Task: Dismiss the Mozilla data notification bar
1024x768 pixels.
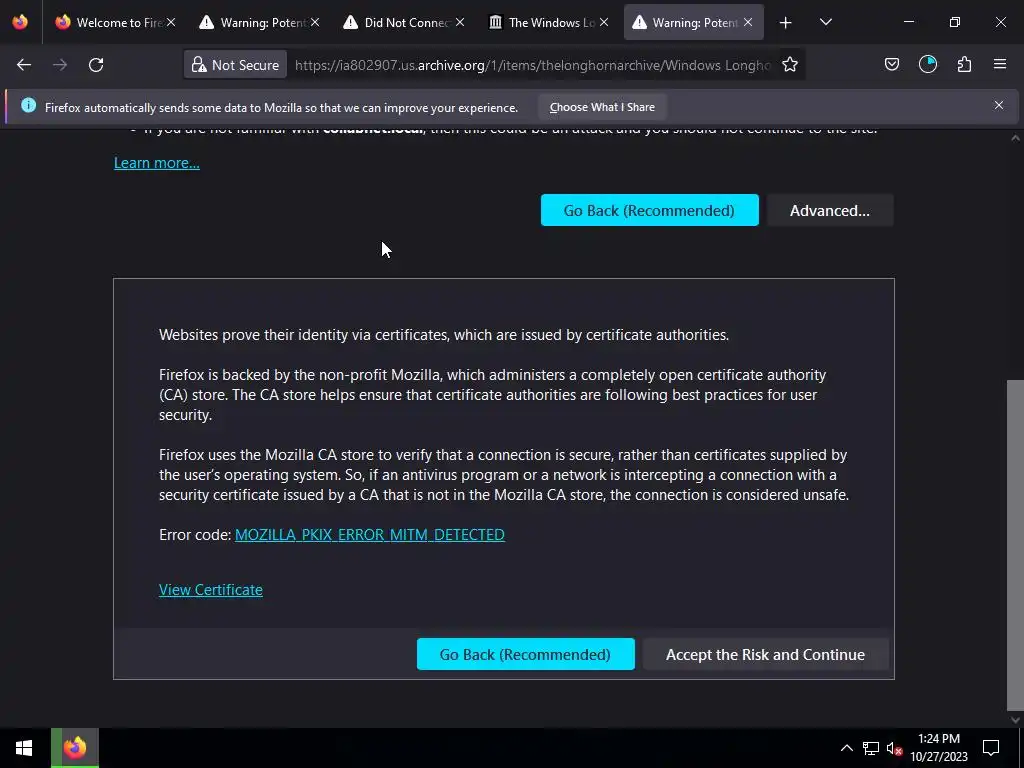Action: coord(999,105)
